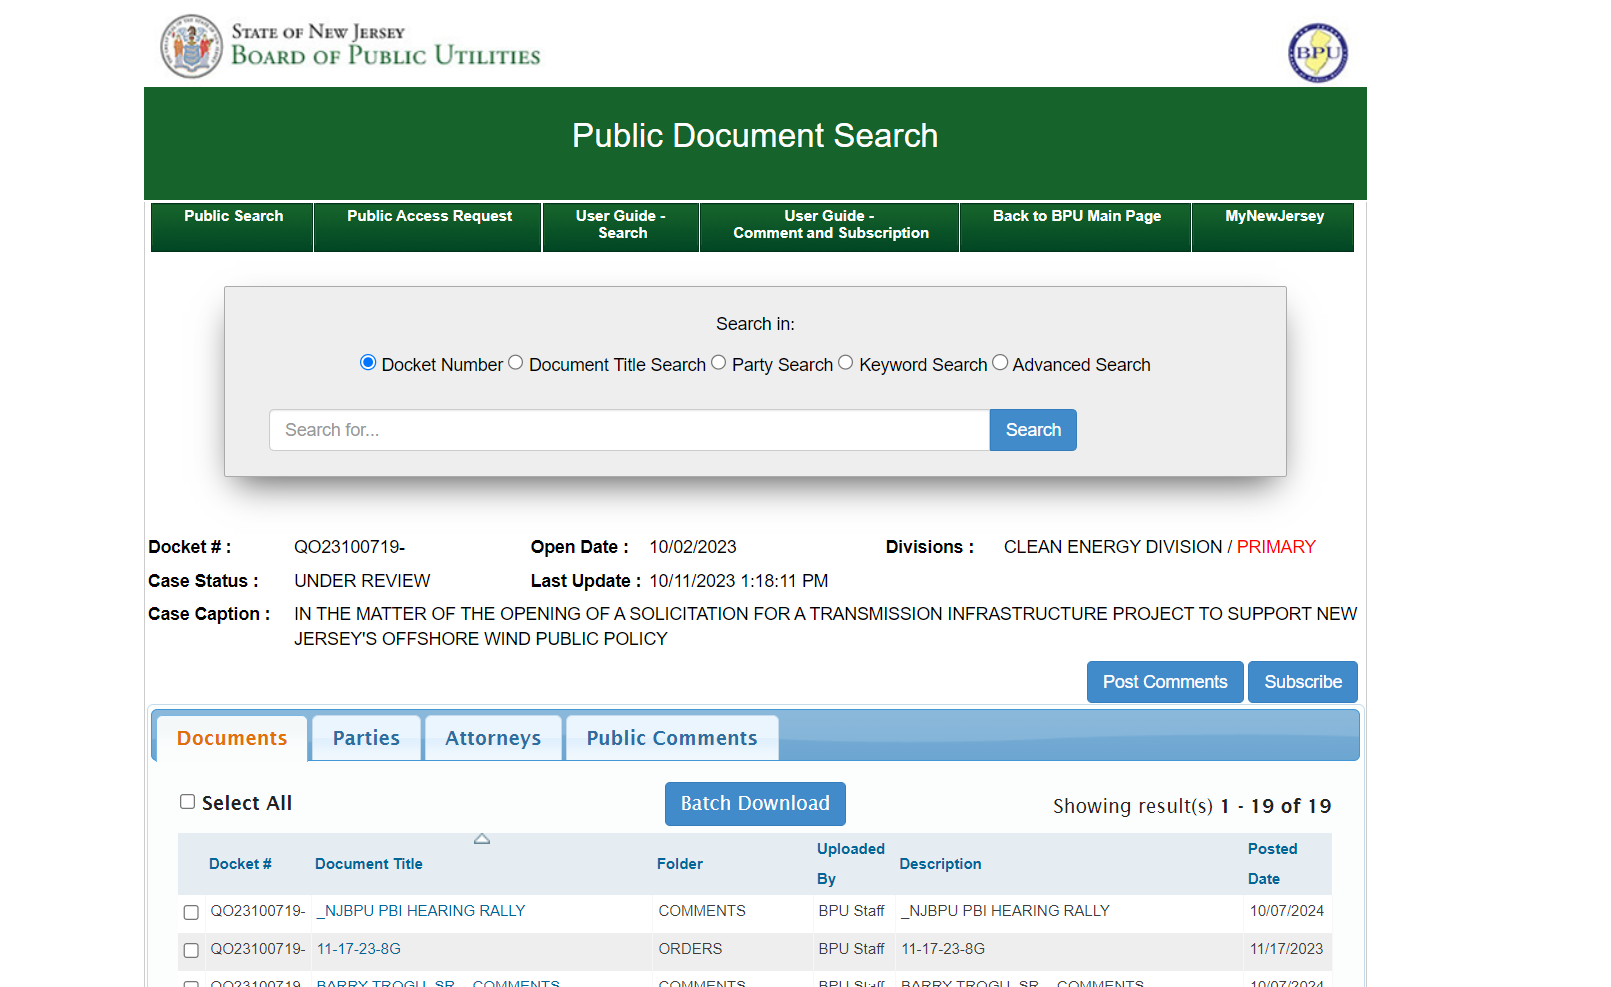This screenshot has width=1611, height=987.
Task: Click the blue Search button
Action: pos(1033,430)
